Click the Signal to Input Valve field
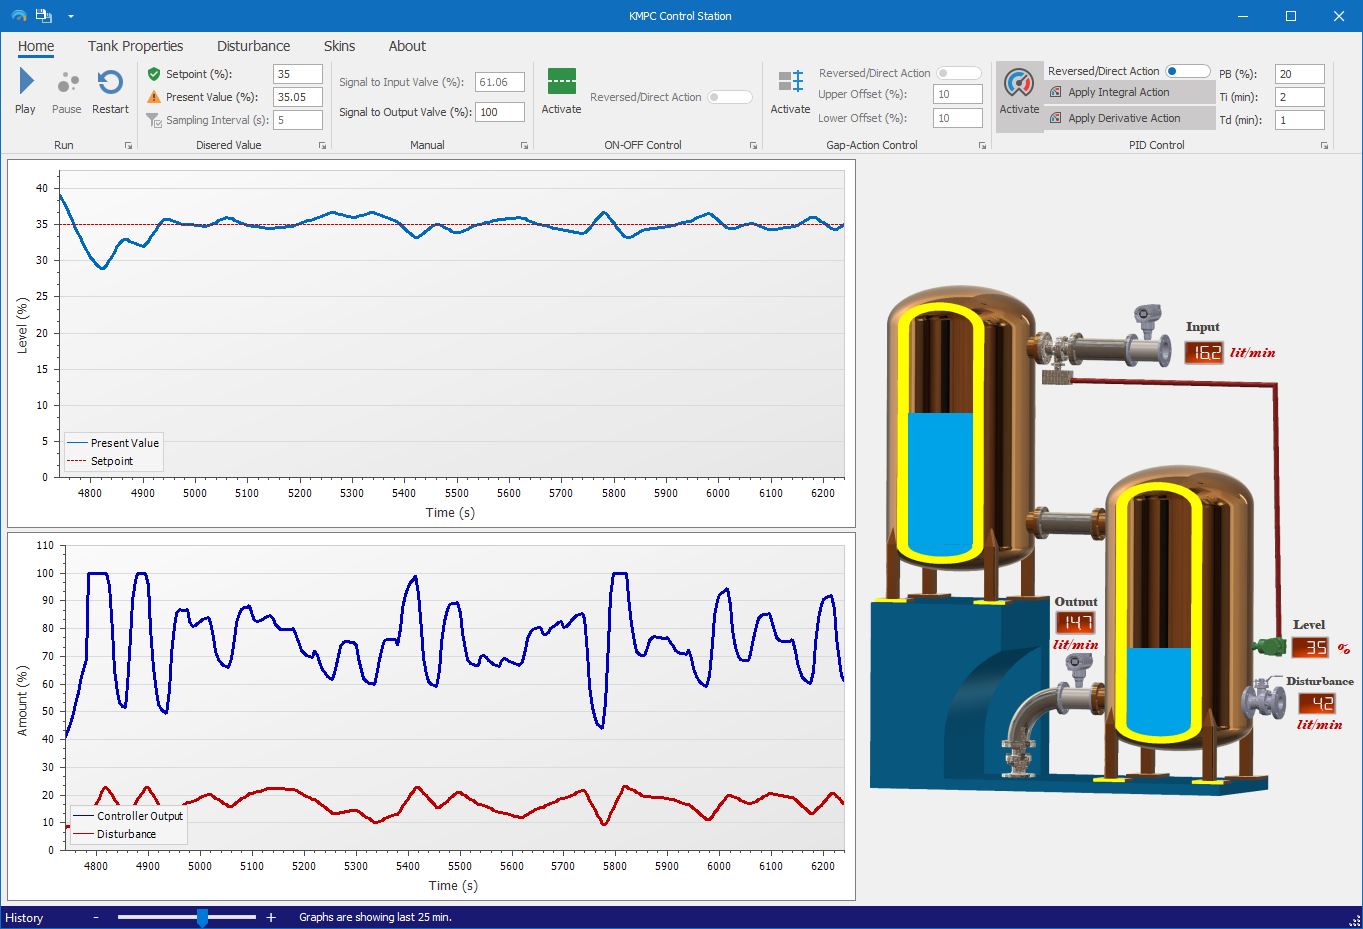 coord(500,82)
